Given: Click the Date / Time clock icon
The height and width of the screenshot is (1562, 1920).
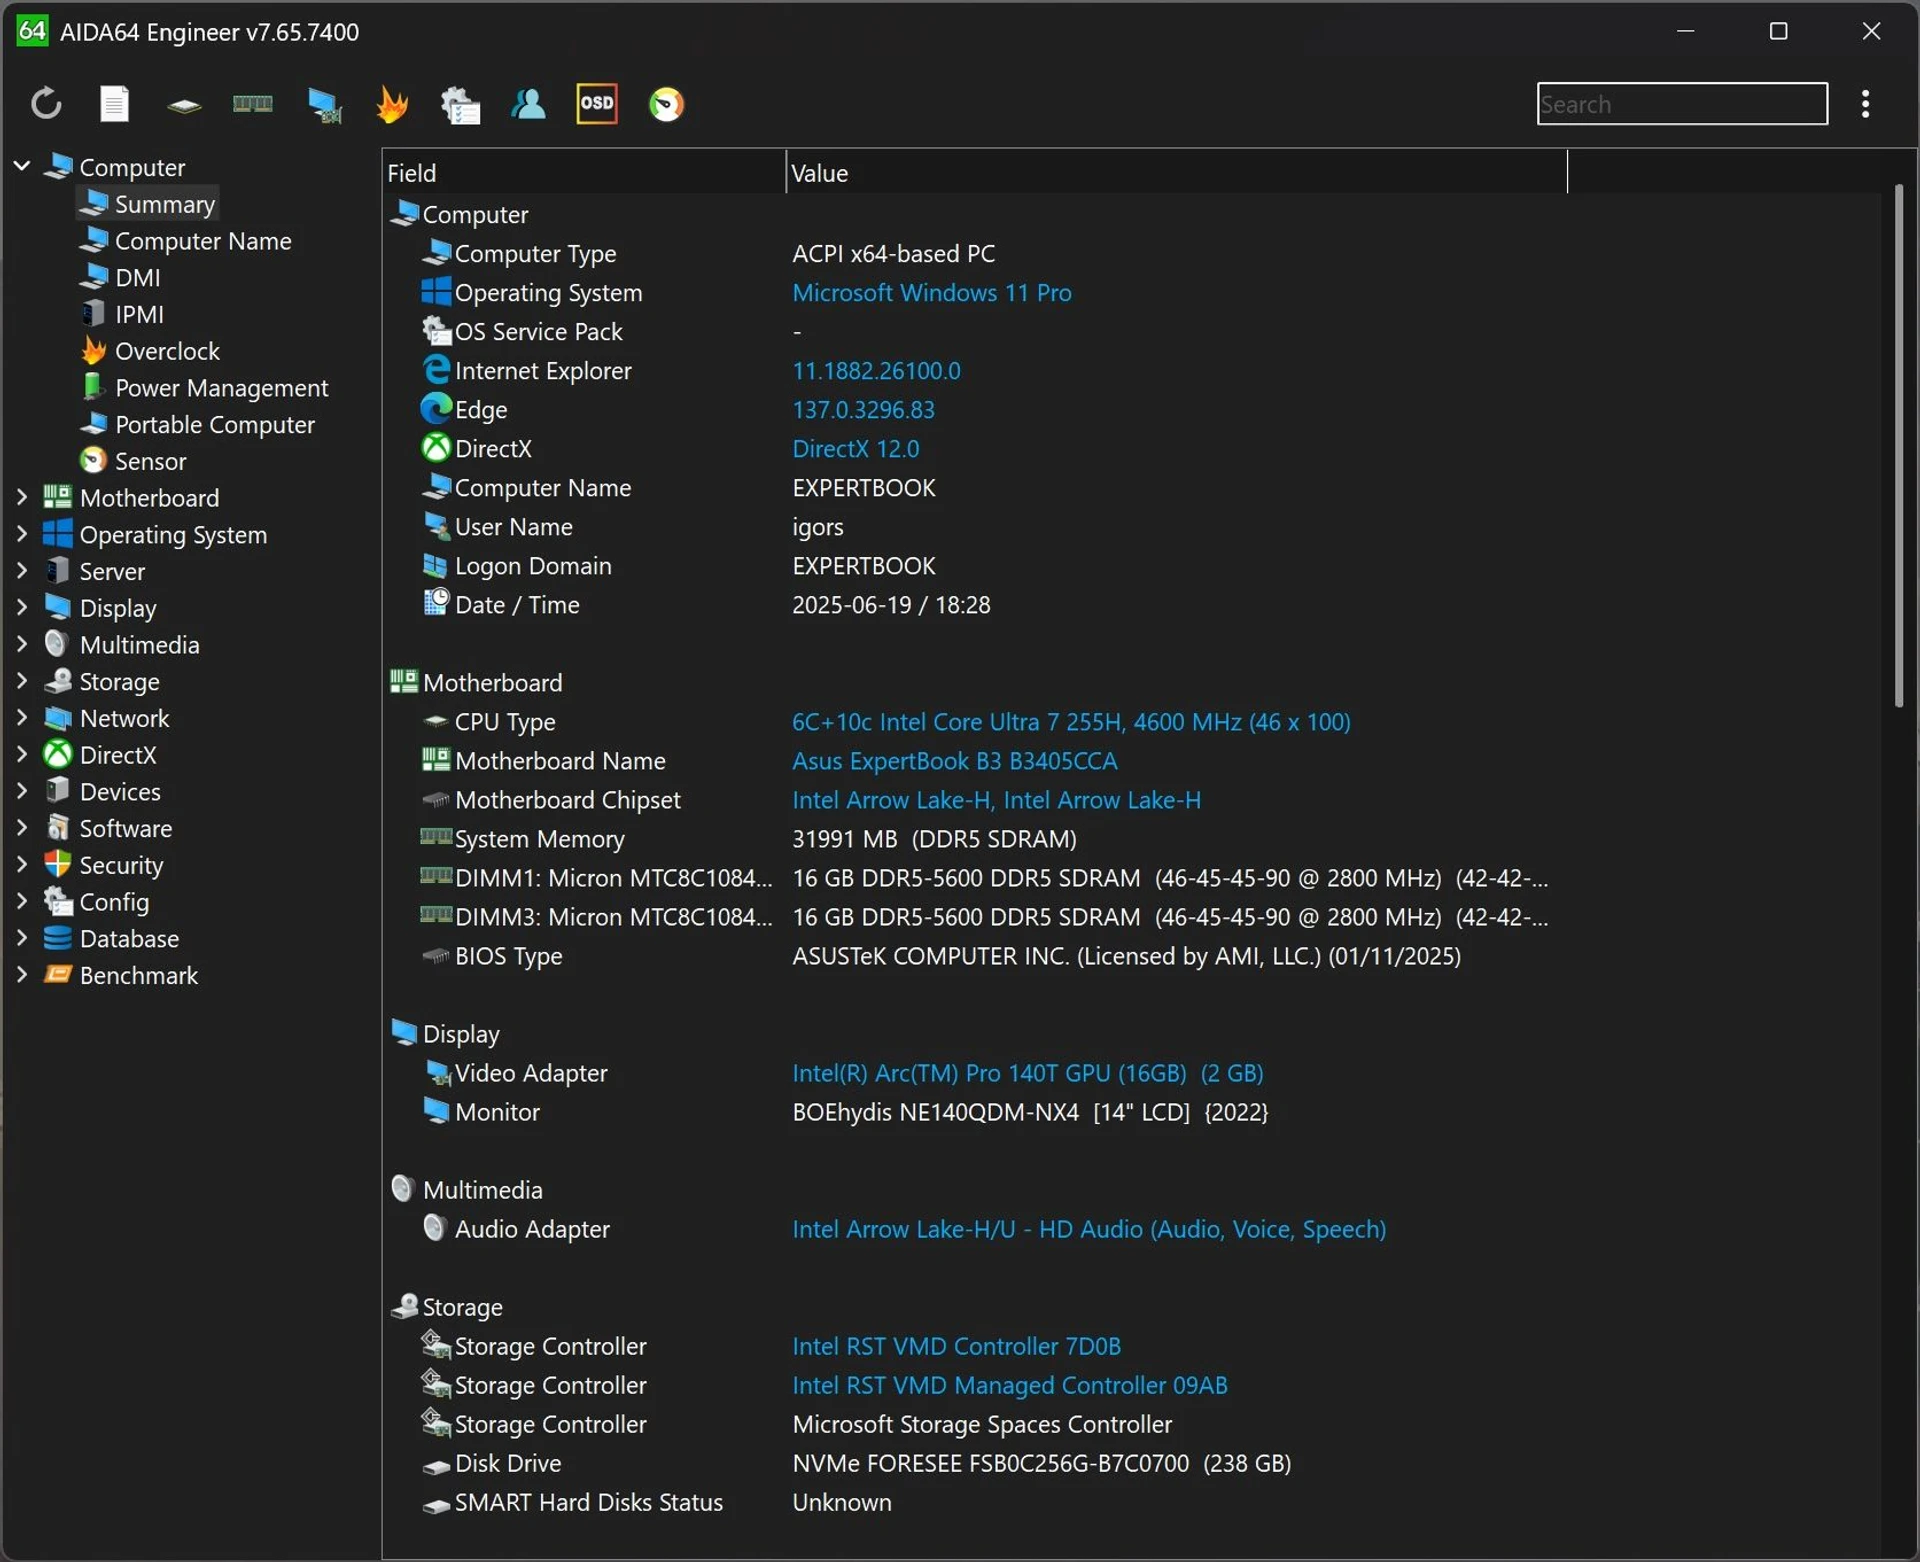Looking at the screenshot, I should (436, 602).
